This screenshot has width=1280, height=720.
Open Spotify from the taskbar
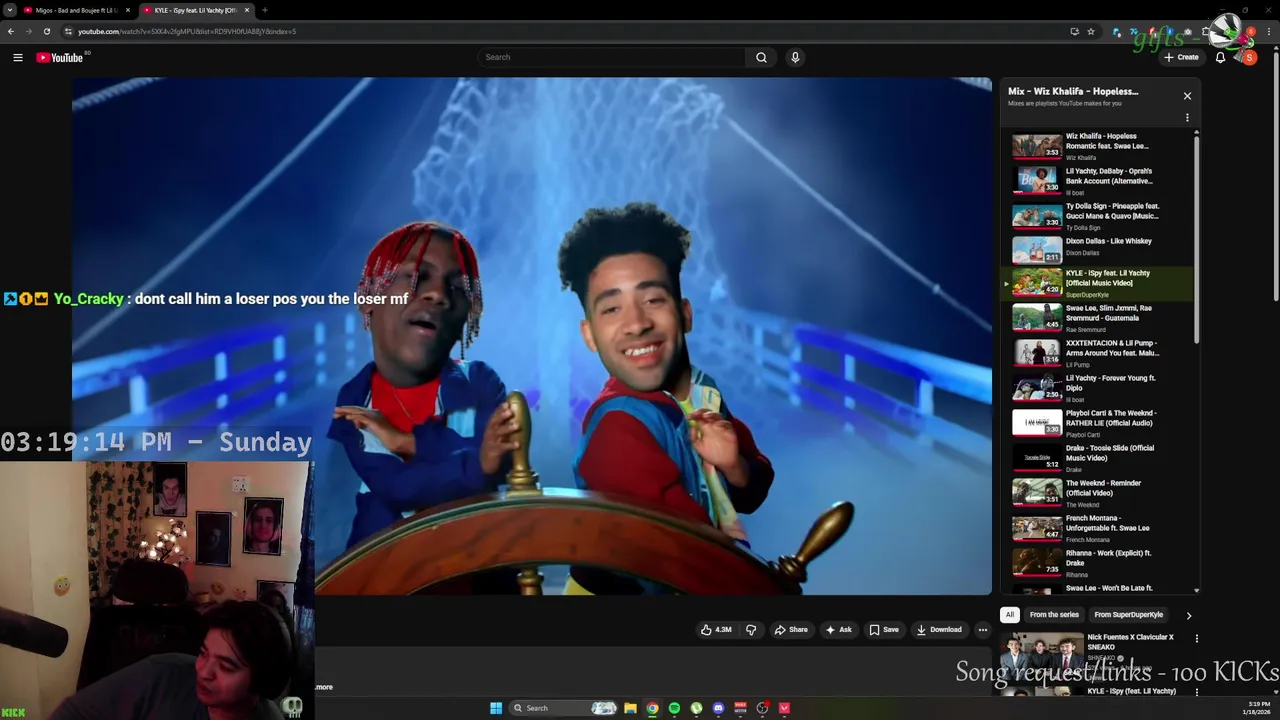click(674, 708)
